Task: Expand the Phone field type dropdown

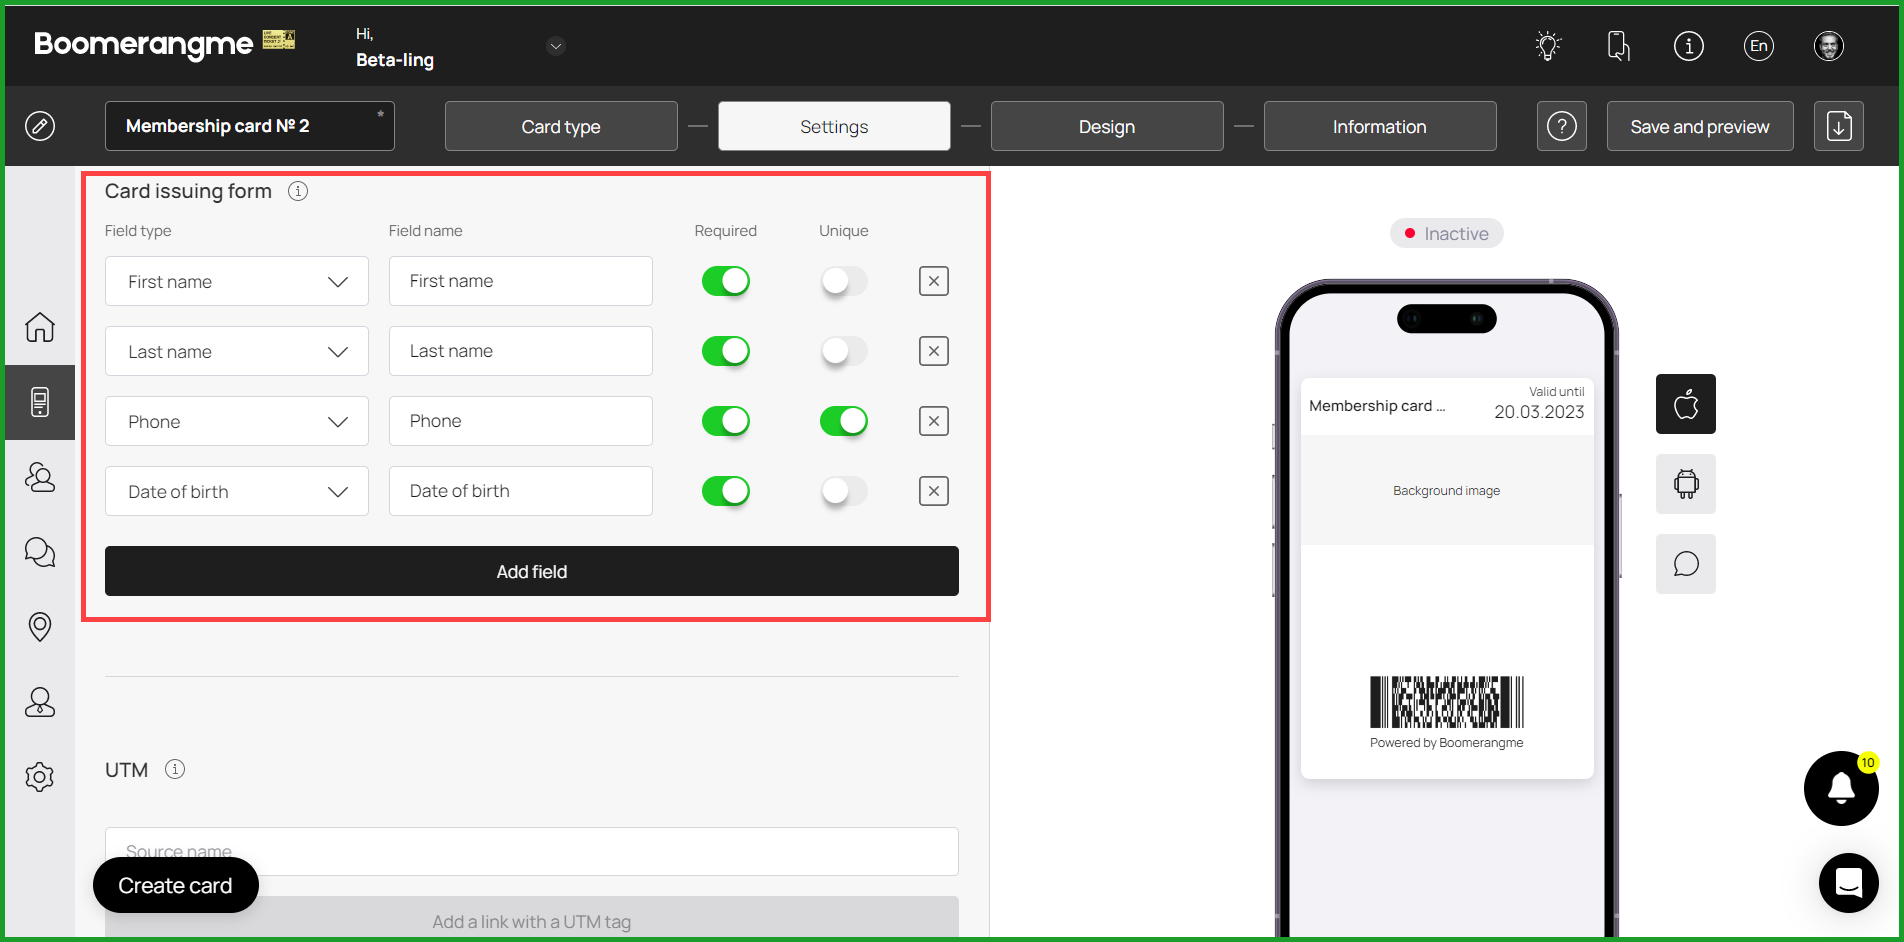Action: pos(236,421)
